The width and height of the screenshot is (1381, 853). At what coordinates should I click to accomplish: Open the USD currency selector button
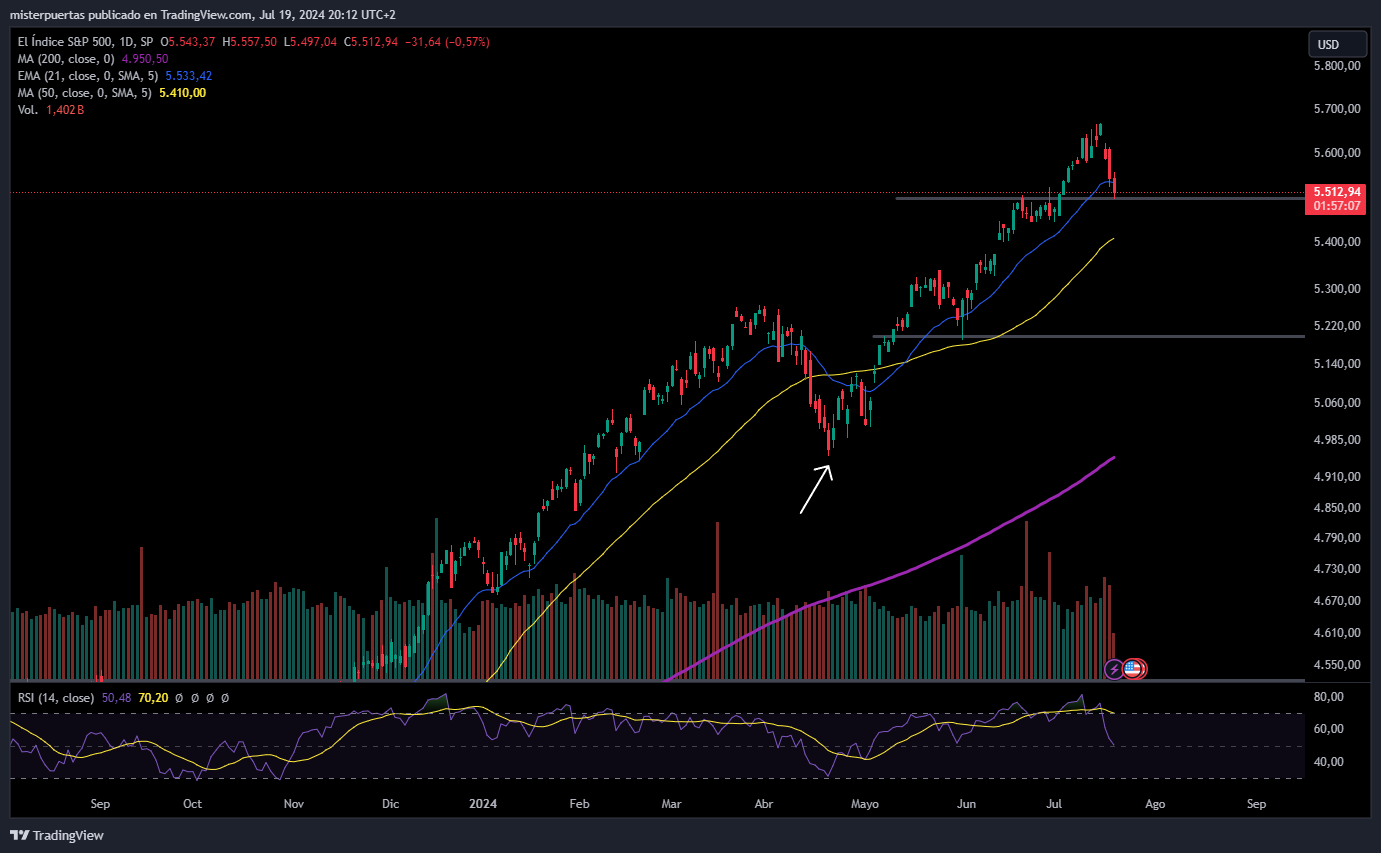(x=1337, y=44)
